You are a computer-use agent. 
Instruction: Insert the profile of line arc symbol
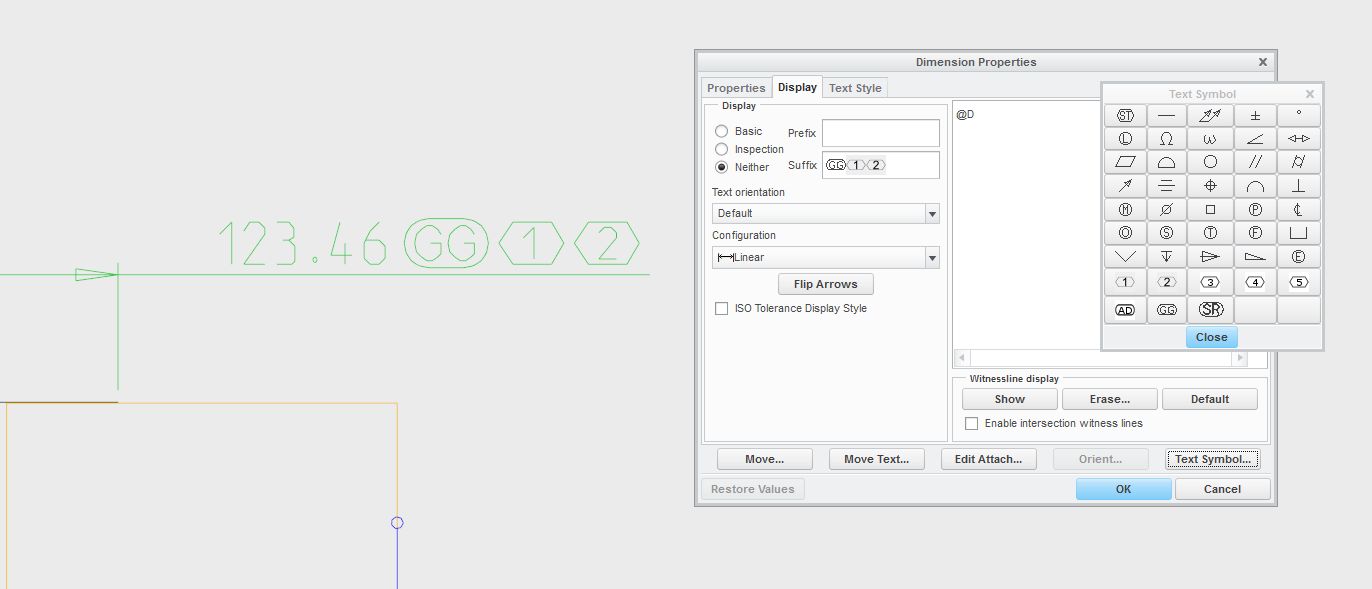pyautogui.click(x=1254, y=186)
